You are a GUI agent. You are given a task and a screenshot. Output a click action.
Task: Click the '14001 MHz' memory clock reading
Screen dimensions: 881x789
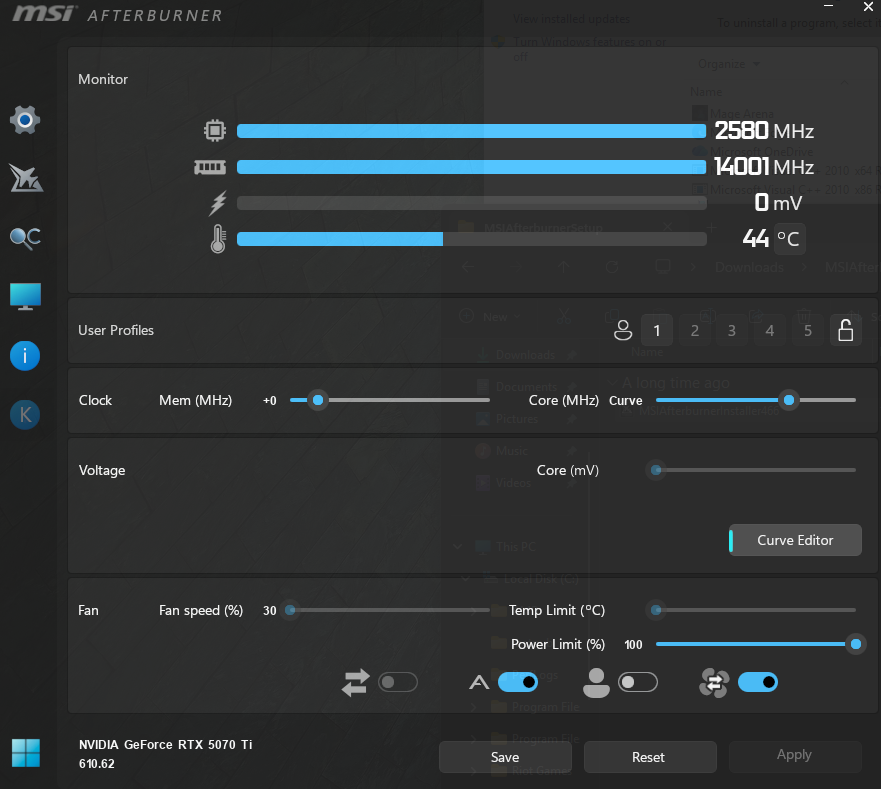click(x=764, y=167)
